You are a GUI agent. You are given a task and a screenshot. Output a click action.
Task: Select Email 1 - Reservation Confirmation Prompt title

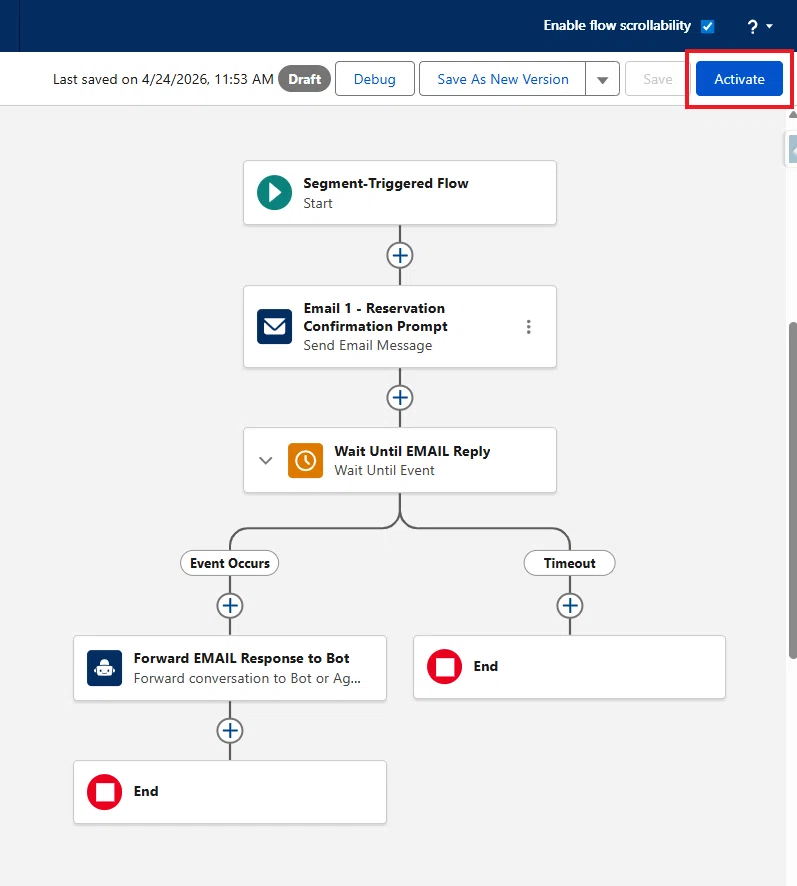[x=375, y=317]
